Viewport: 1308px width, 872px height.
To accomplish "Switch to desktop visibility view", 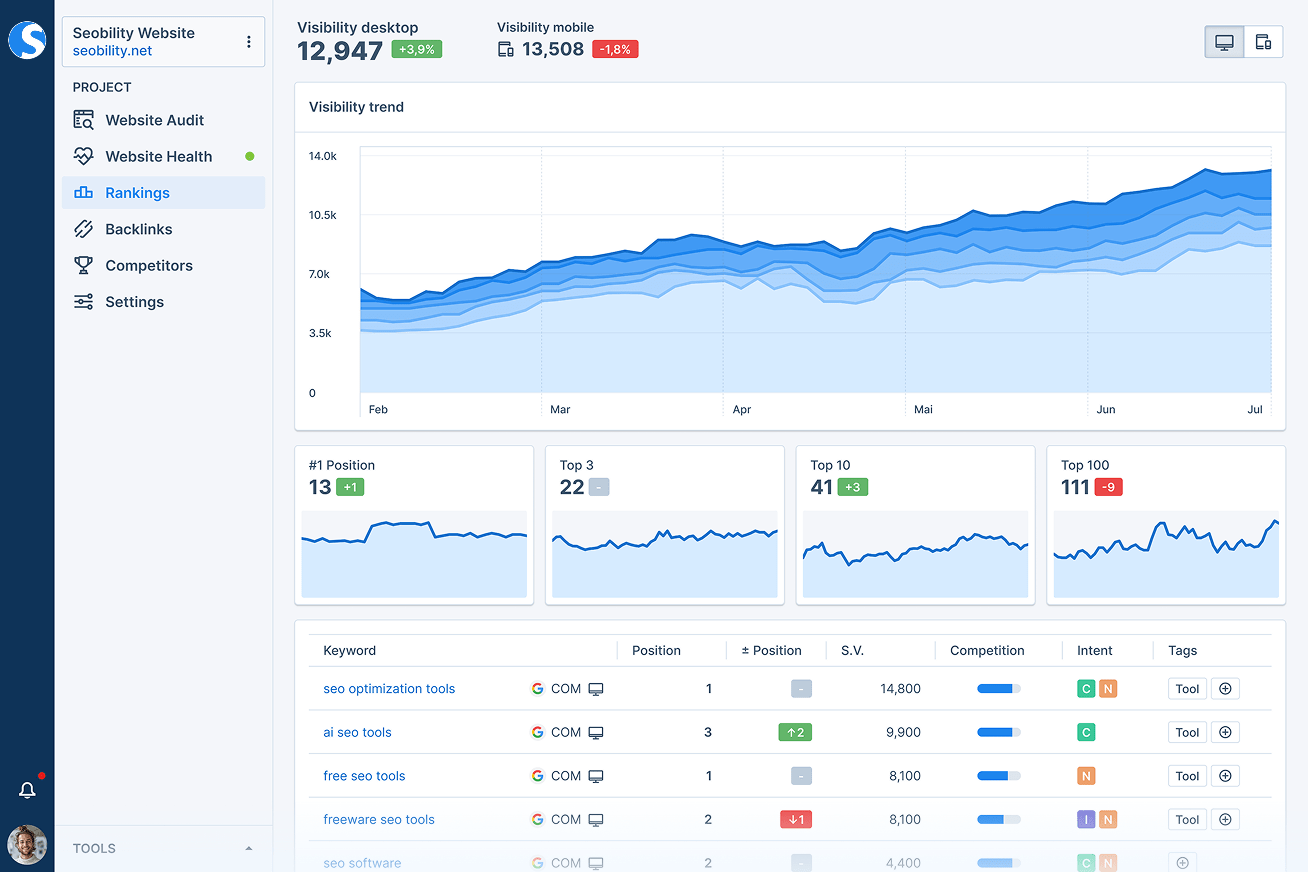I will [x=1223, y=41].
